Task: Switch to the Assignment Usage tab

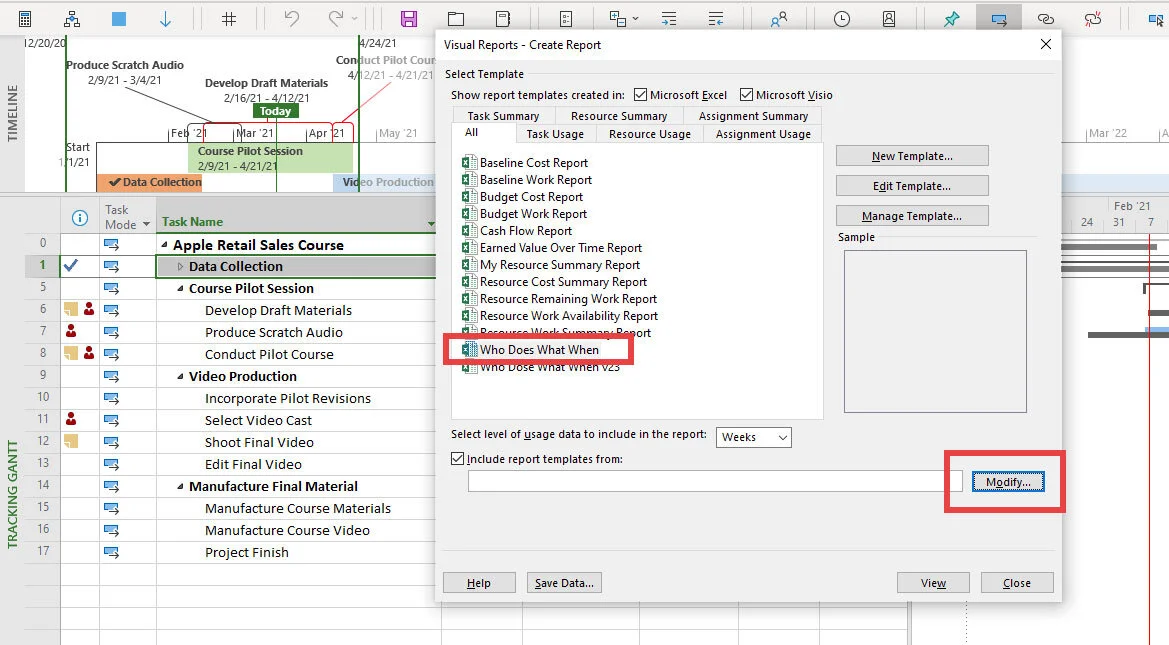Action: tap(763, 134)
